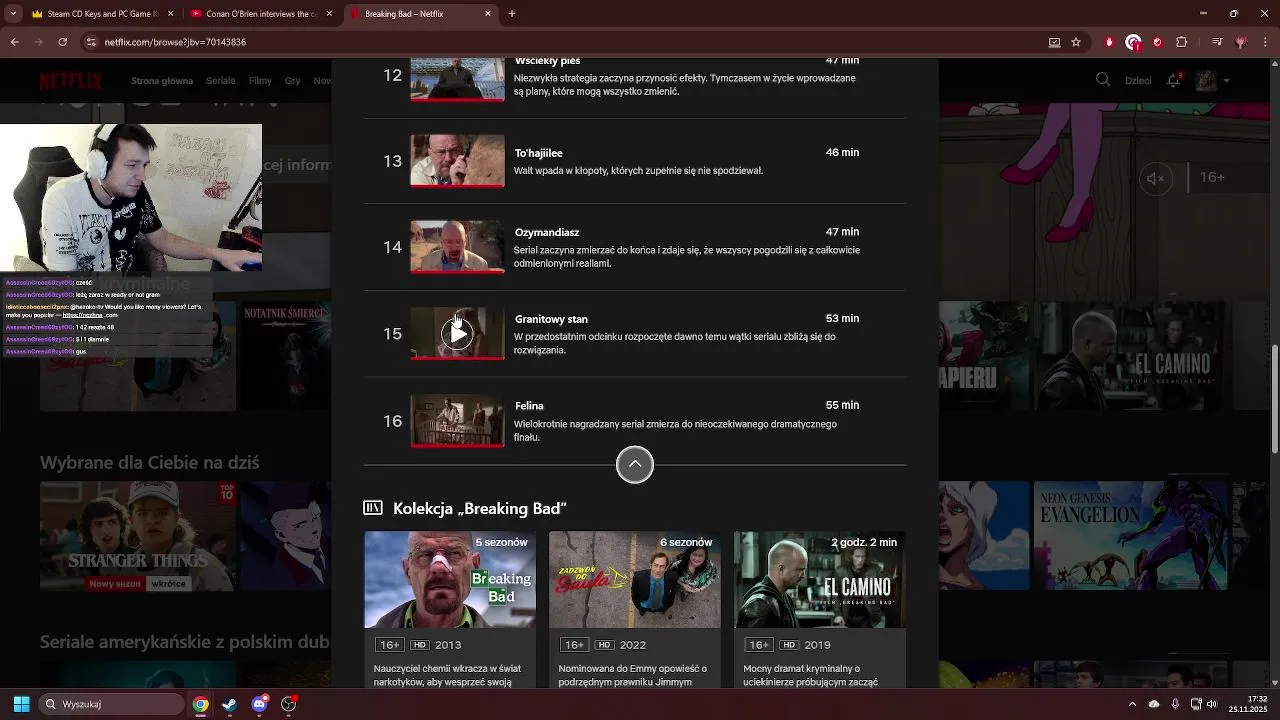Close the Breaking Bad – Netflix tab
1280x720 pixels.
click(488, 14)
